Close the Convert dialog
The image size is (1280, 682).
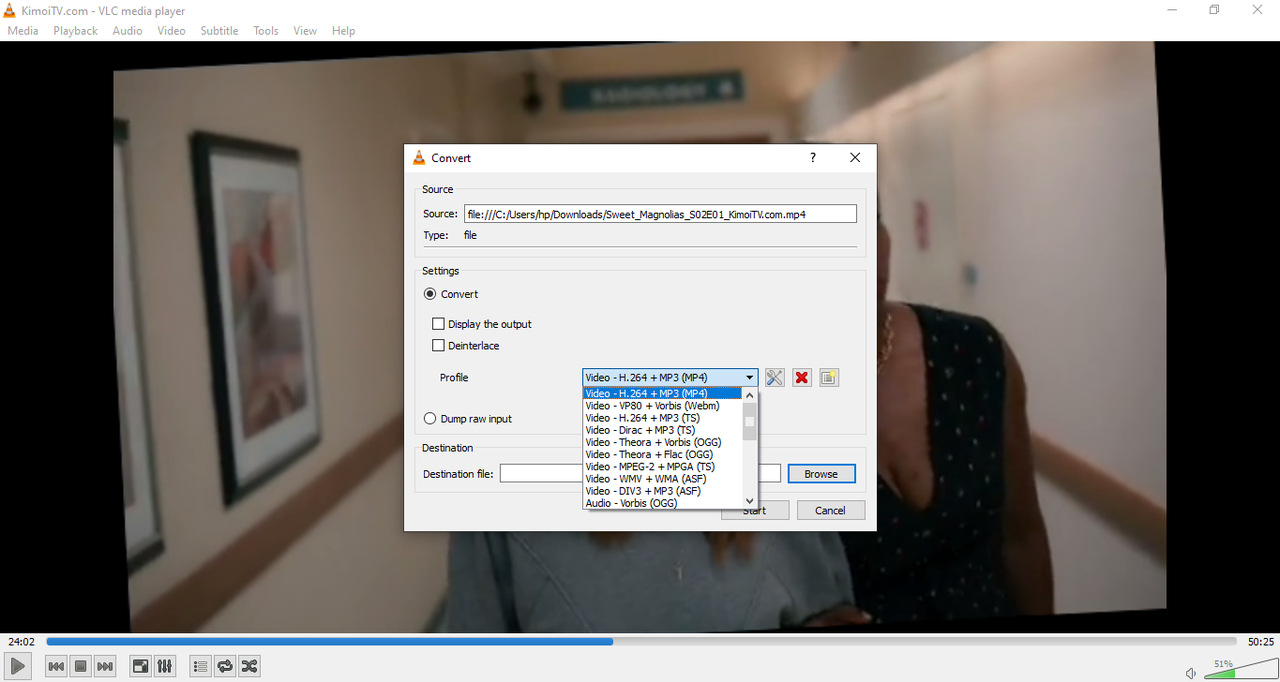point(855,158)
